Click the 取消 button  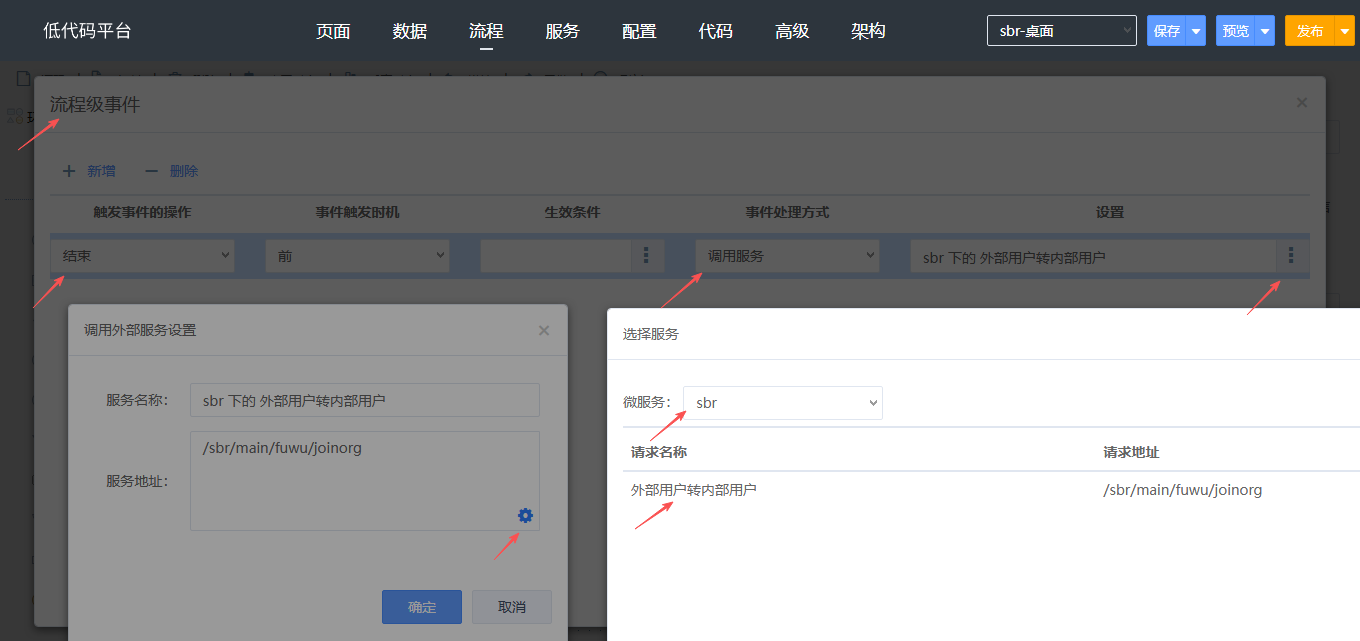click(x=511, y=607)
